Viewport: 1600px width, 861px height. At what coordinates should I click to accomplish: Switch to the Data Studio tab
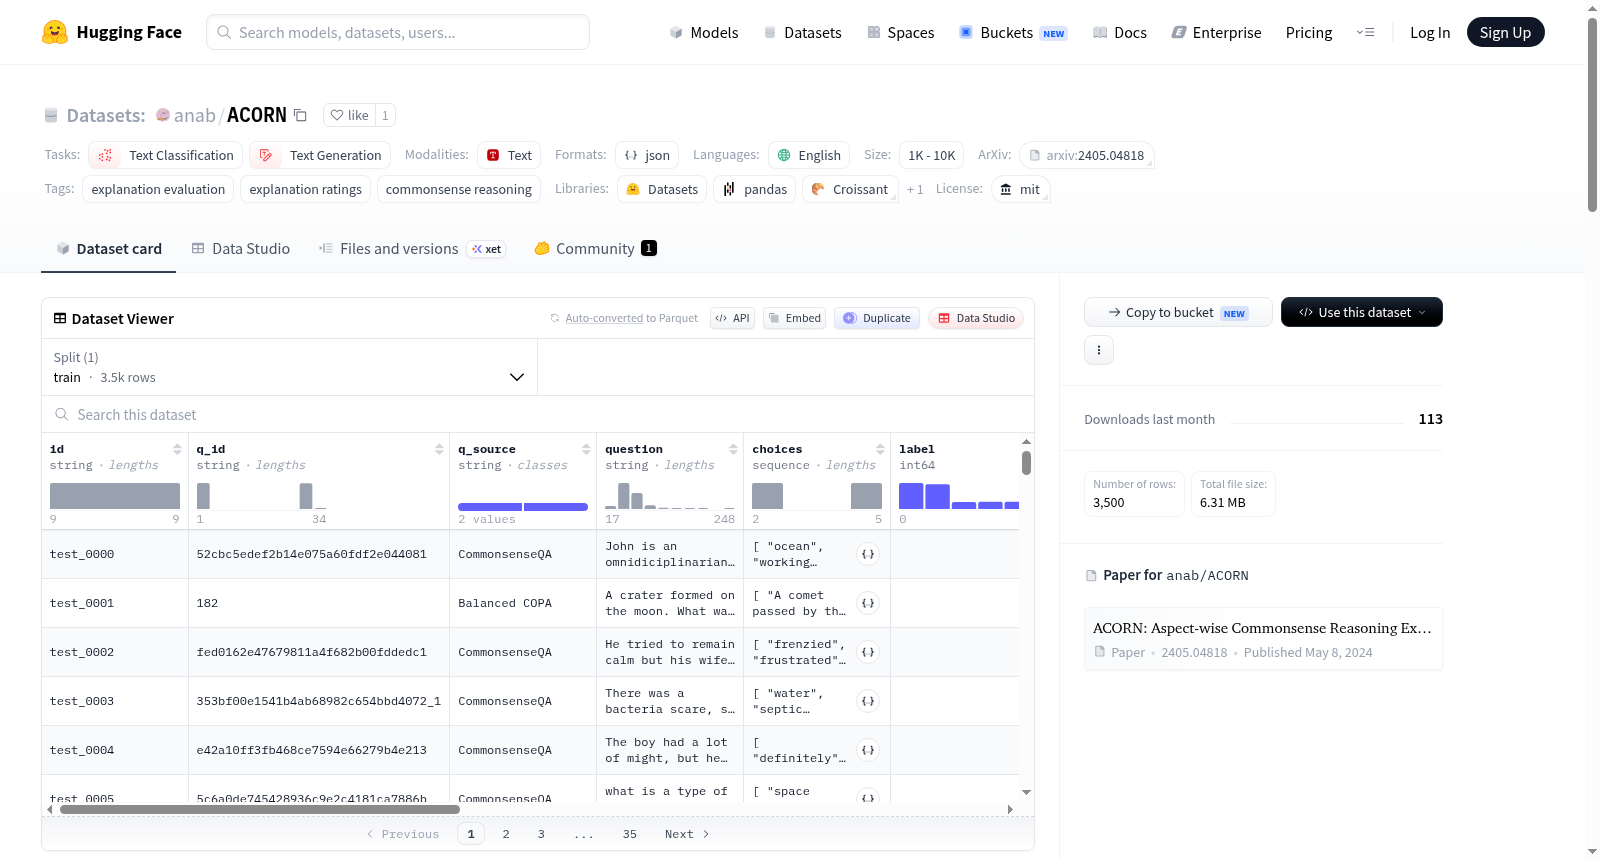coord(241,249)
